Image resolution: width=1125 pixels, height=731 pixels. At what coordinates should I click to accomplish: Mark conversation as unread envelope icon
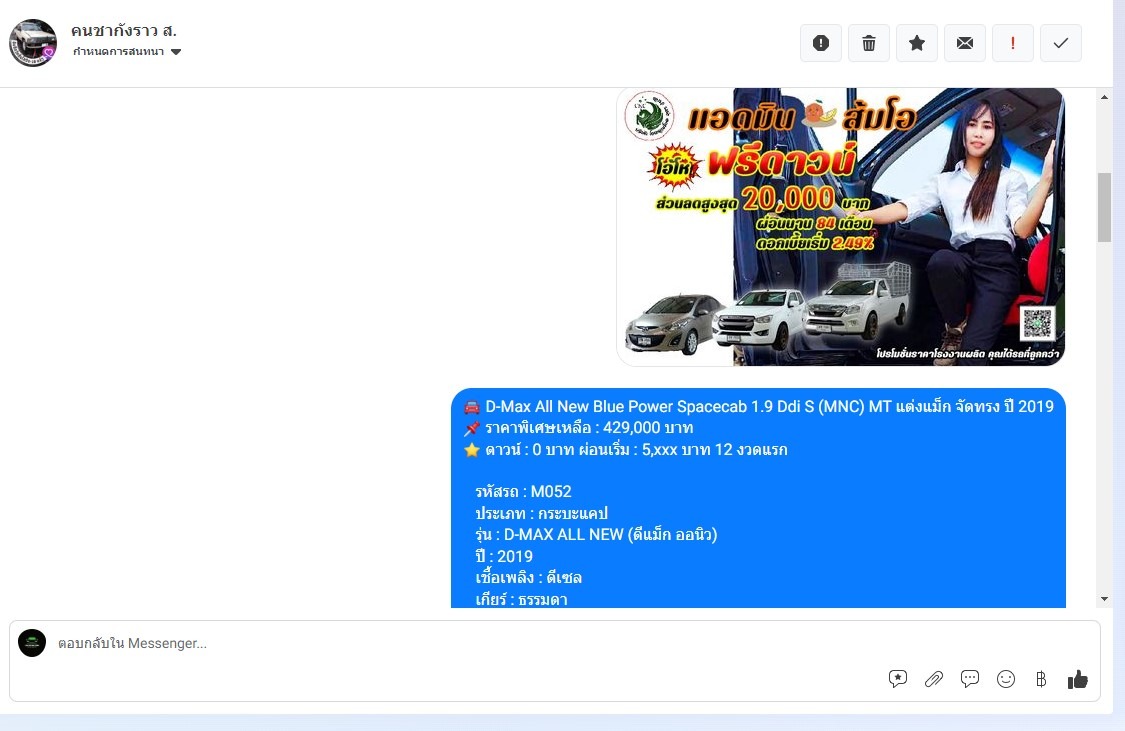965,43
